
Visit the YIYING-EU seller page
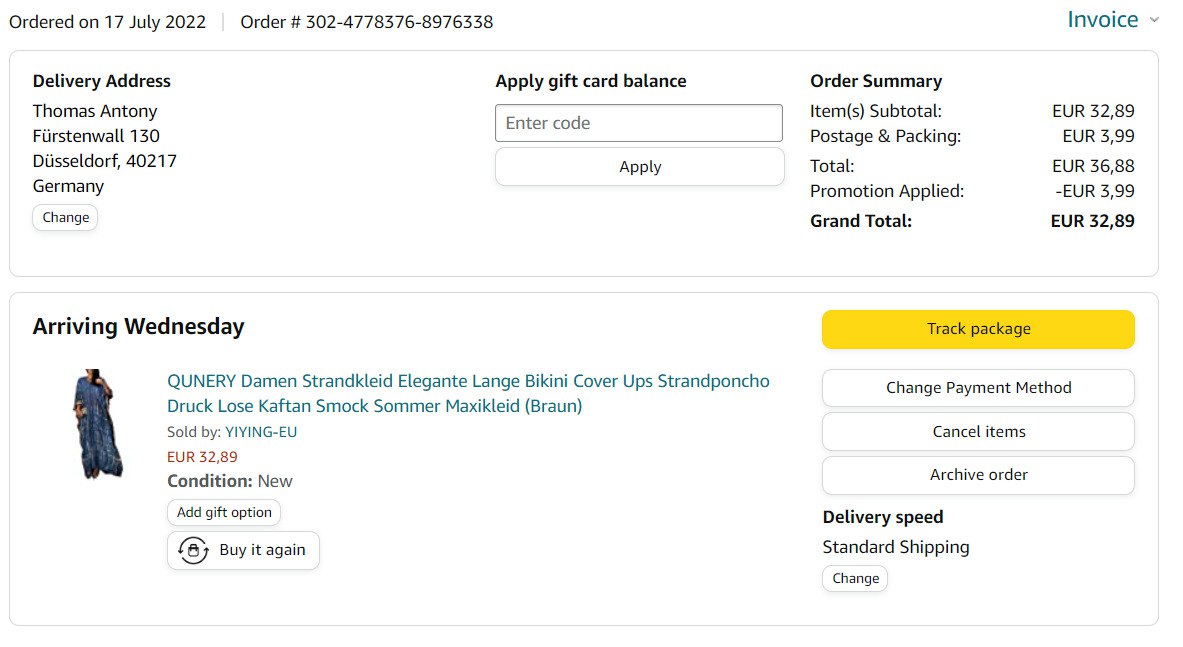click(261, 432)
